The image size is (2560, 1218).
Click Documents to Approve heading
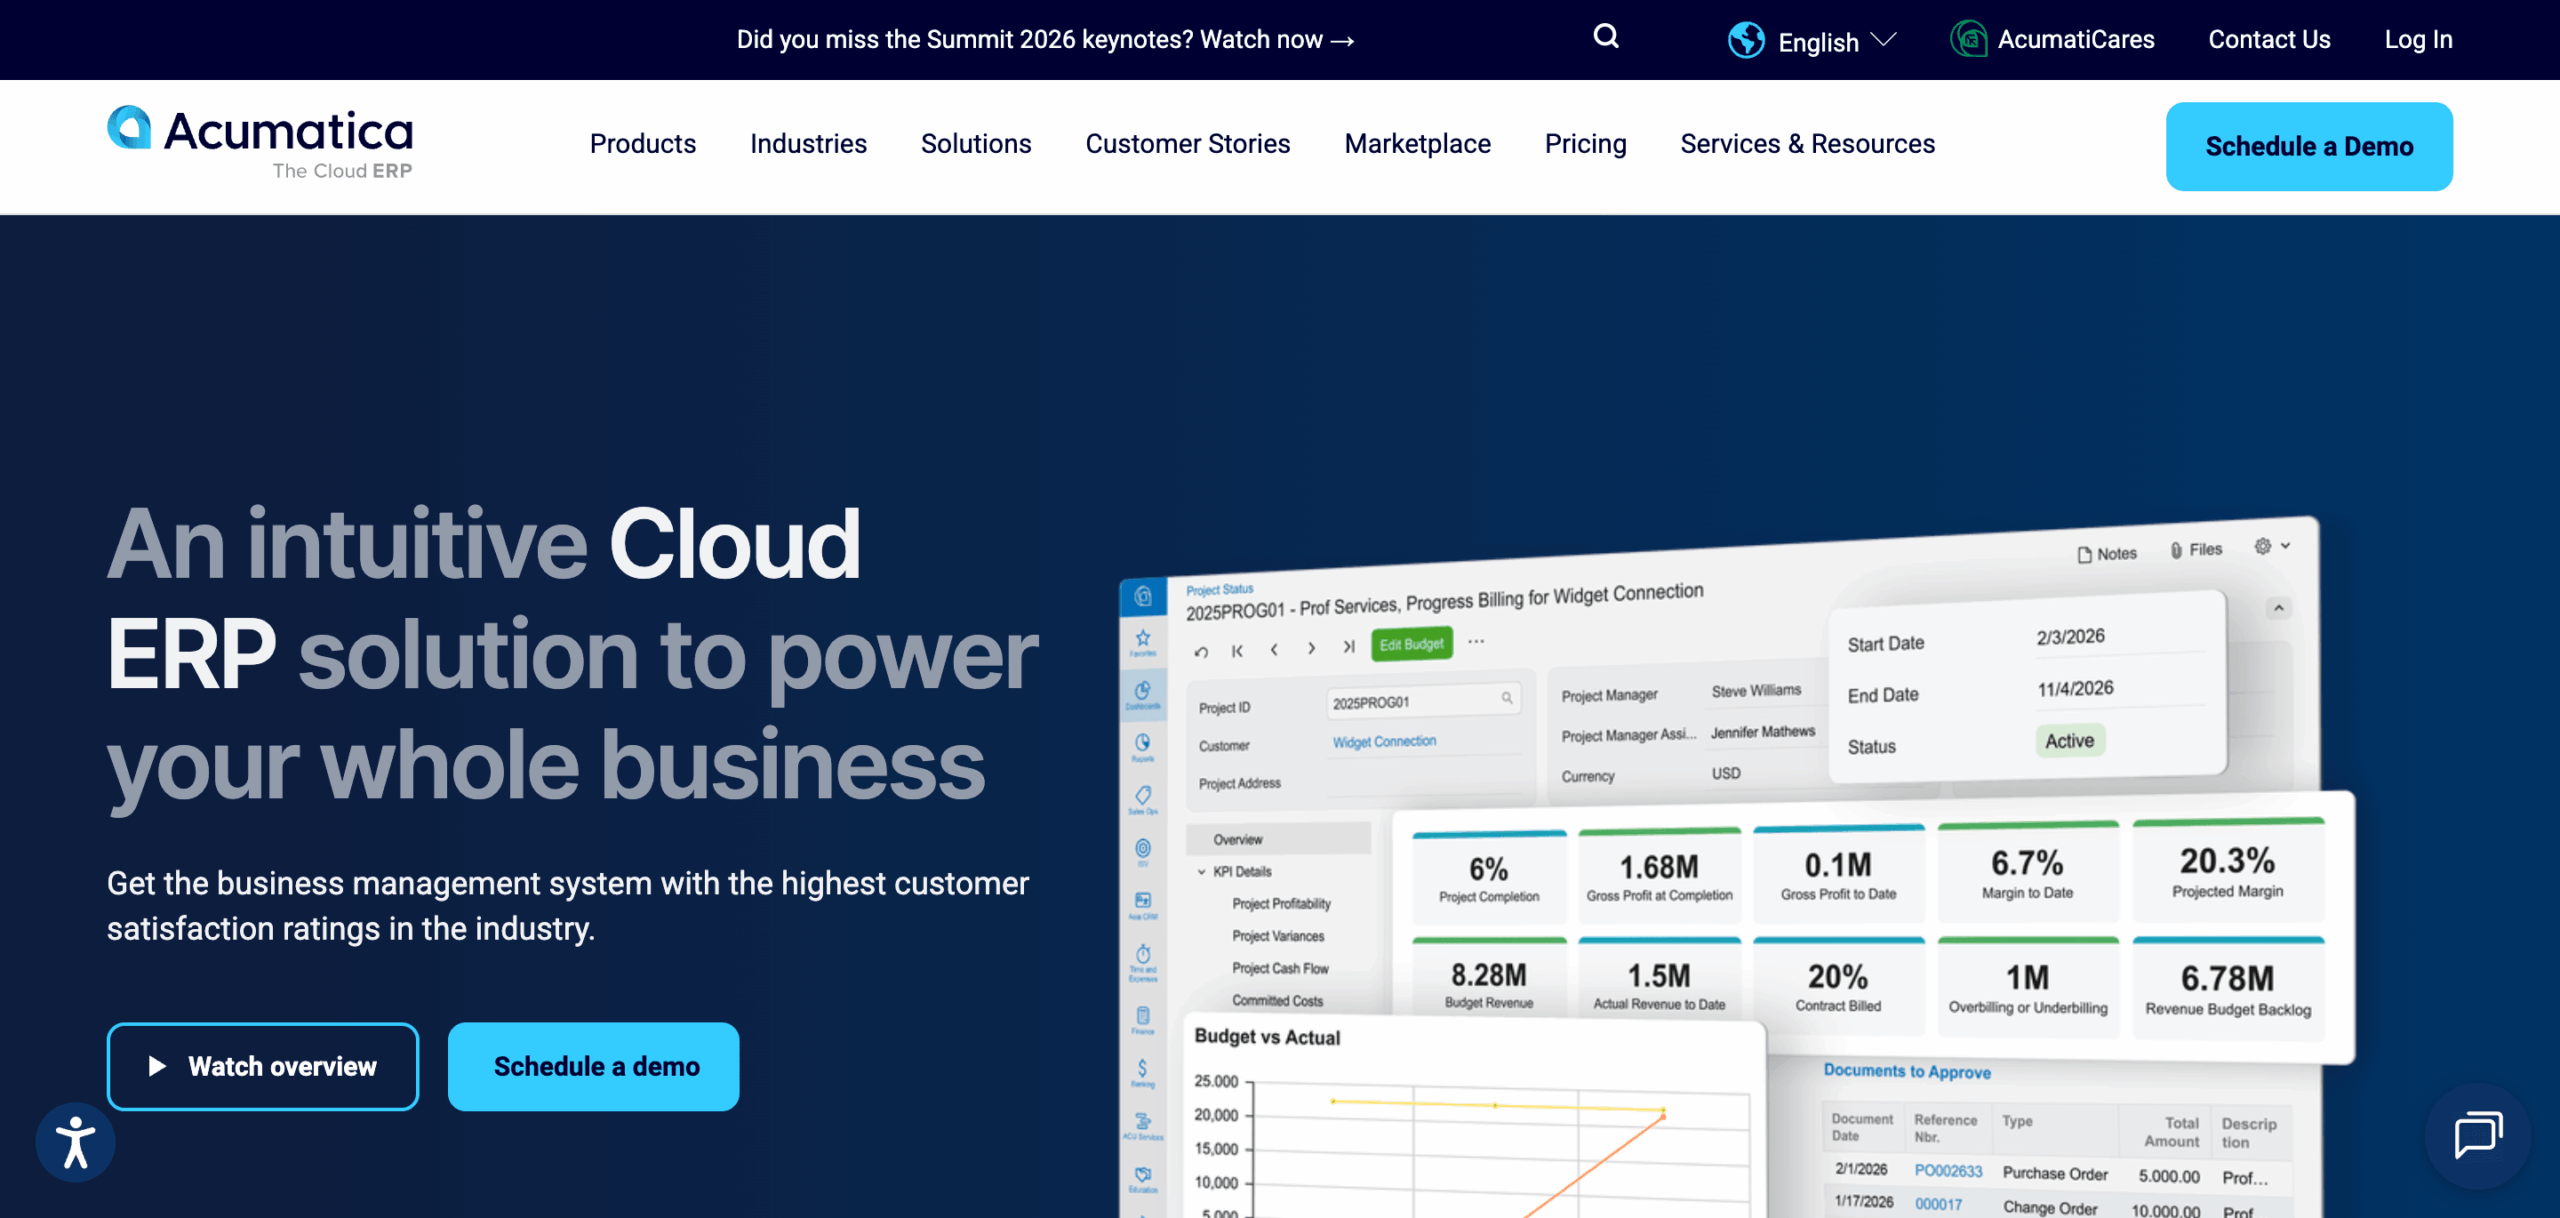tap(1907, 1071)
